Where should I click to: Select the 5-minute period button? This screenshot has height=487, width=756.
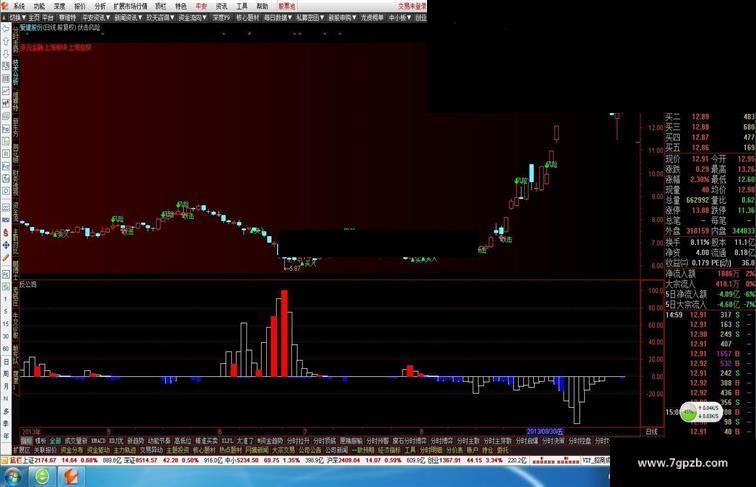click(x=6, y=311)
